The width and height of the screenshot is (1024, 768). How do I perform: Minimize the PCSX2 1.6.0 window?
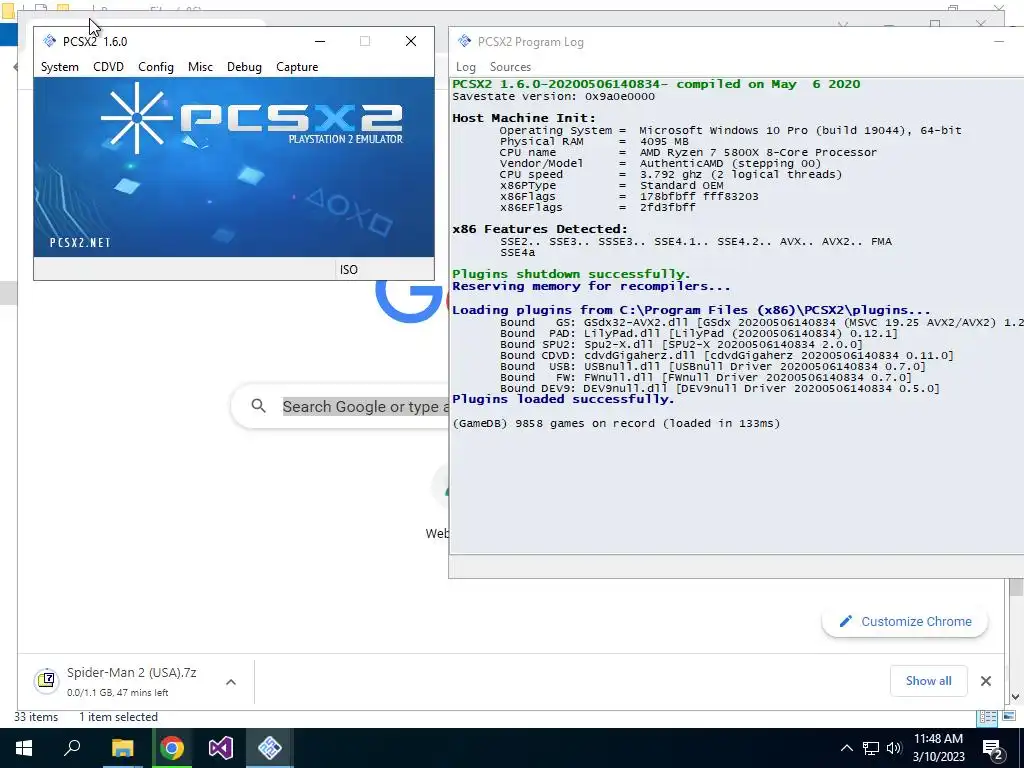coord(320,41)
